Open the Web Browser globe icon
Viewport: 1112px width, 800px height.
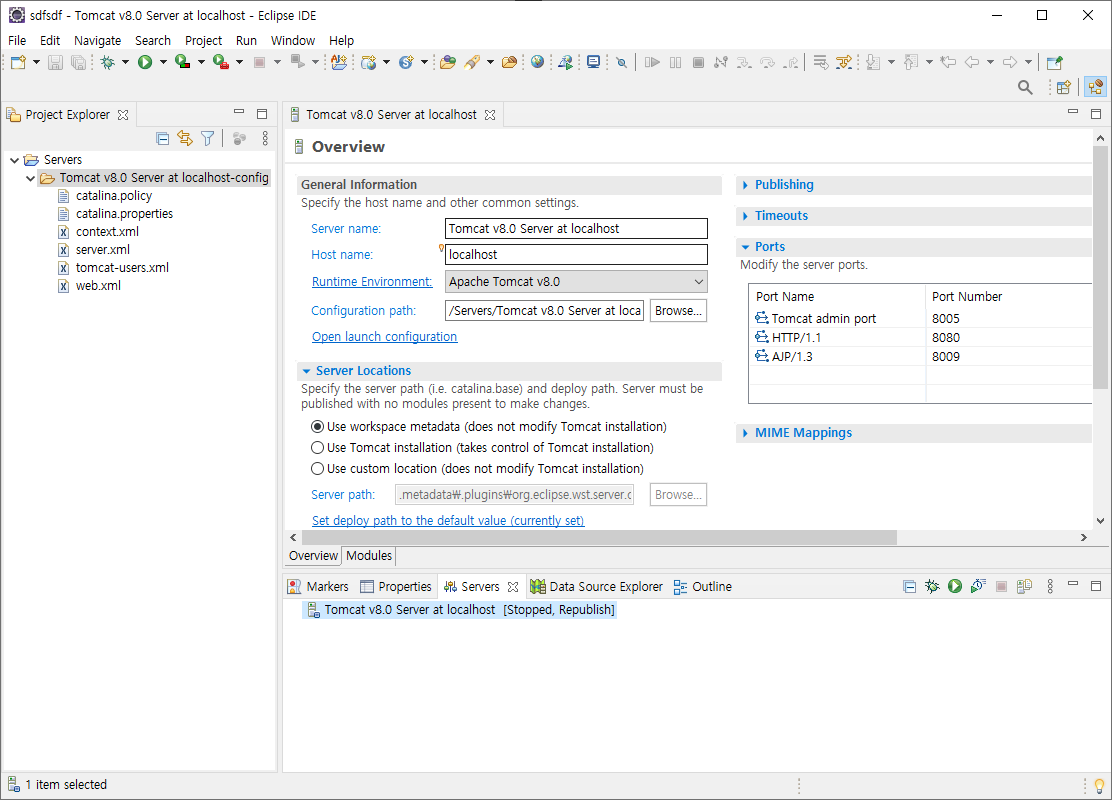[x=538, y=62]
